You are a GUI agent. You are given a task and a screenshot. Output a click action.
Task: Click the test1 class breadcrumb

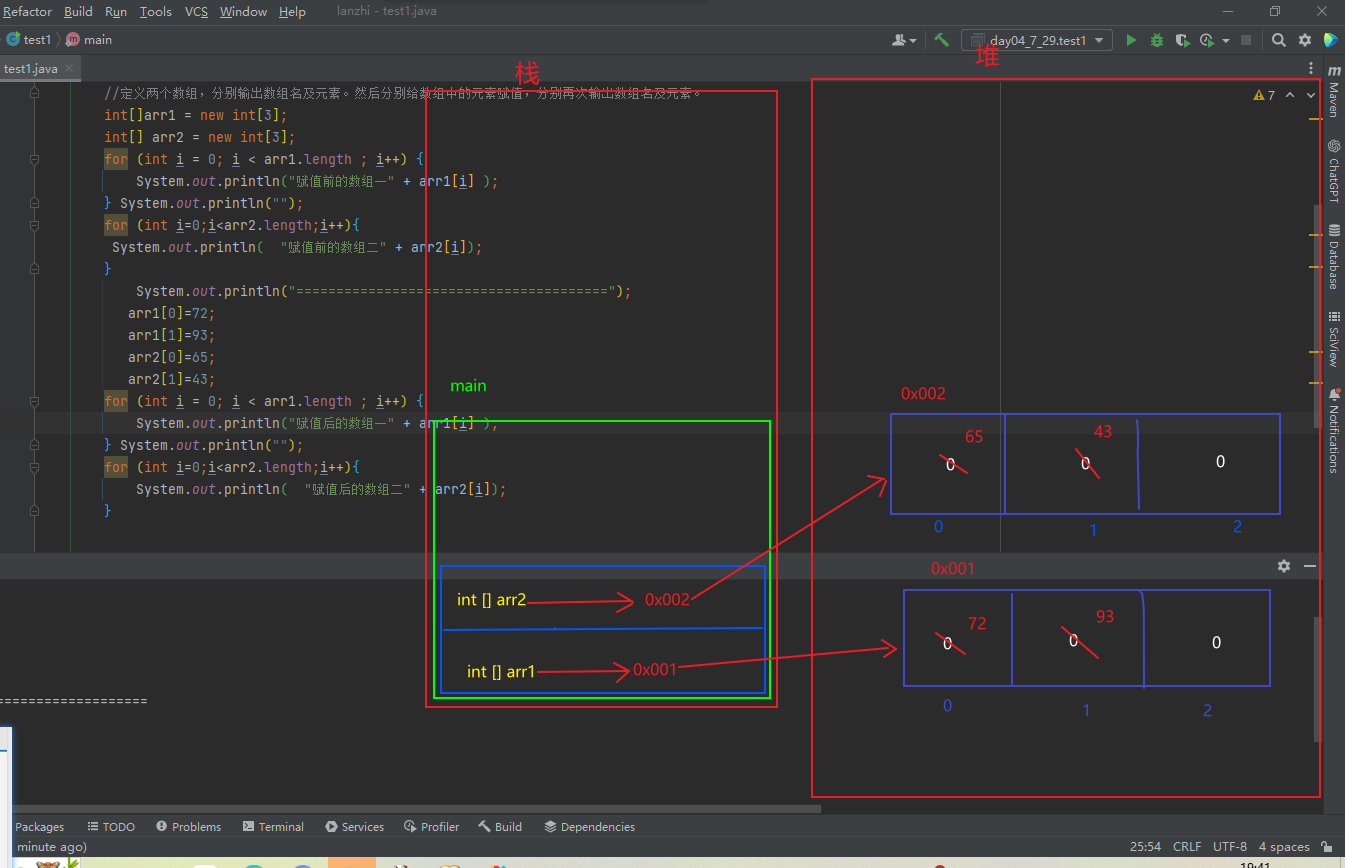(29, 40)
